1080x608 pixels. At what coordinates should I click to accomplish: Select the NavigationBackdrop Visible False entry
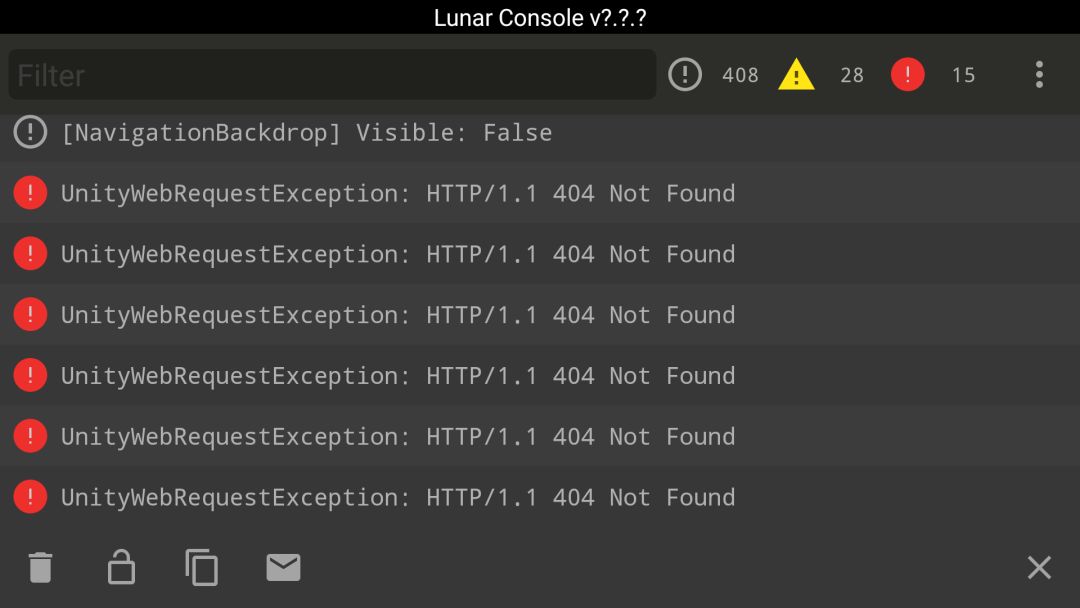tap(540, 133)
